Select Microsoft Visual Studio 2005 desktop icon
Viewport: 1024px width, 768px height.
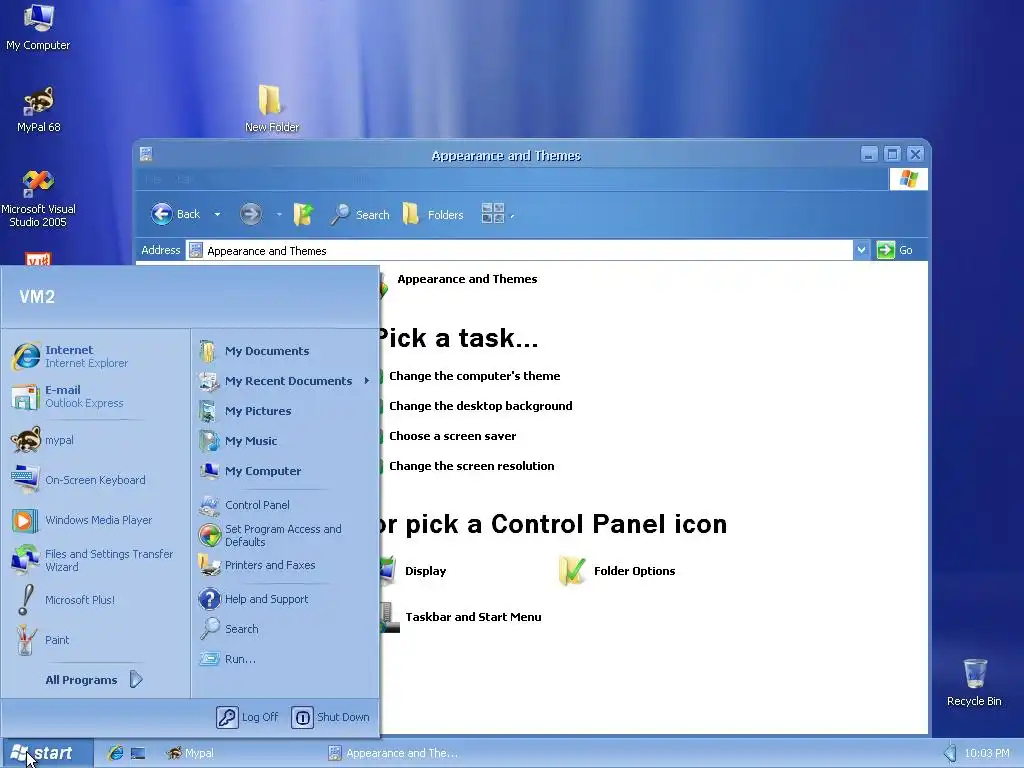click(39, 199)
